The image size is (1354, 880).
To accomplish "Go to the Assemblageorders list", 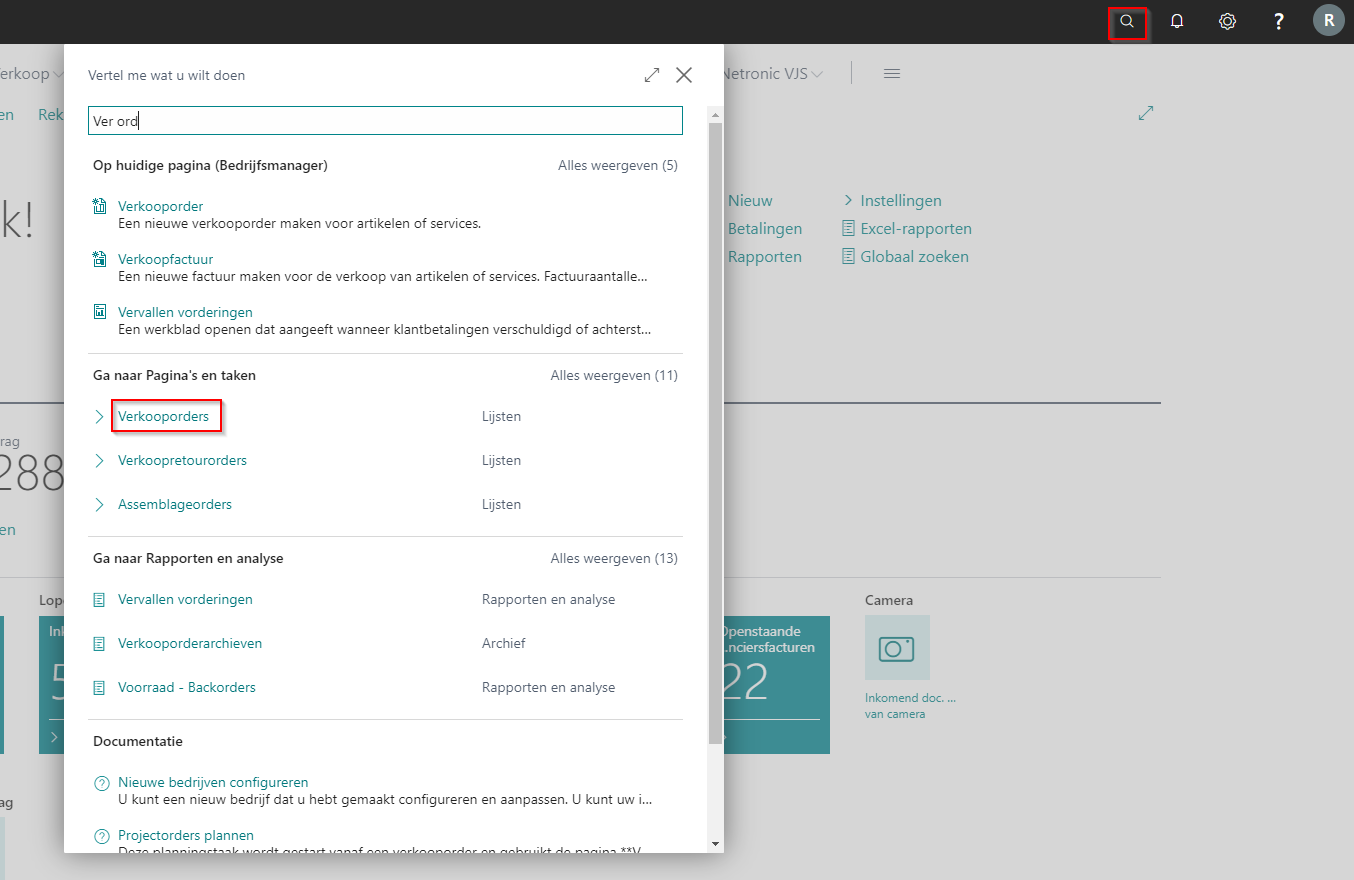I will coord(175,505).
